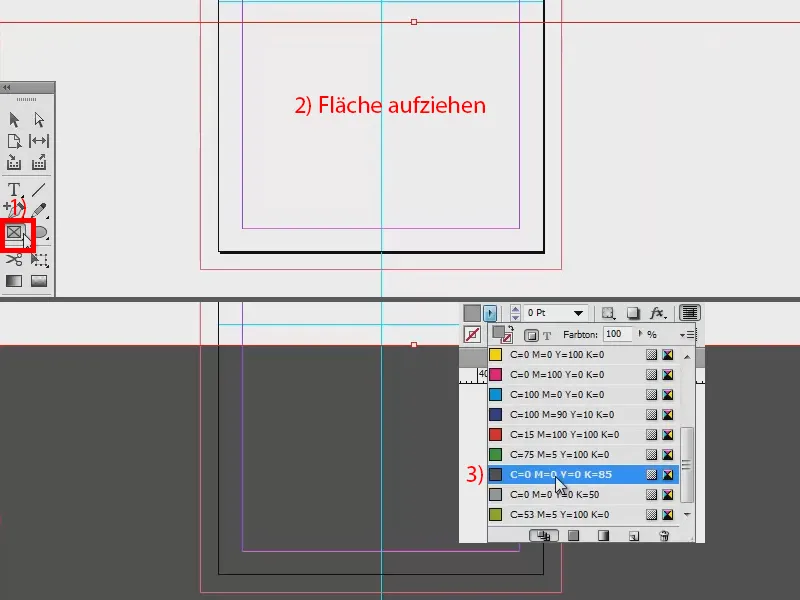Open the 0 Pt stroke weight dropdown

(578, 313)
